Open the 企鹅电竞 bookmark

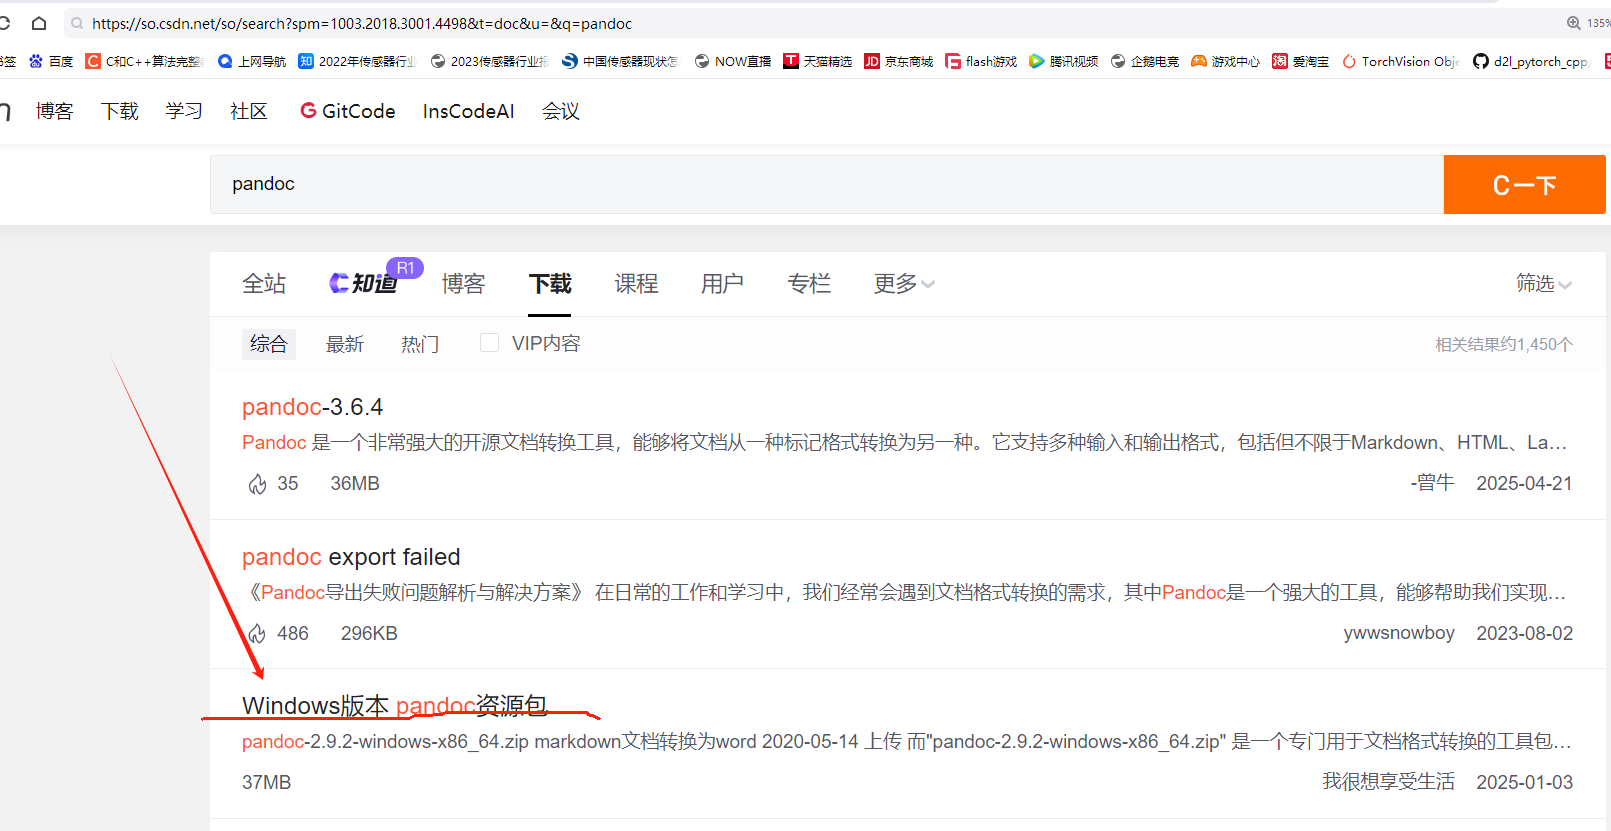[x=1145, y=61]
